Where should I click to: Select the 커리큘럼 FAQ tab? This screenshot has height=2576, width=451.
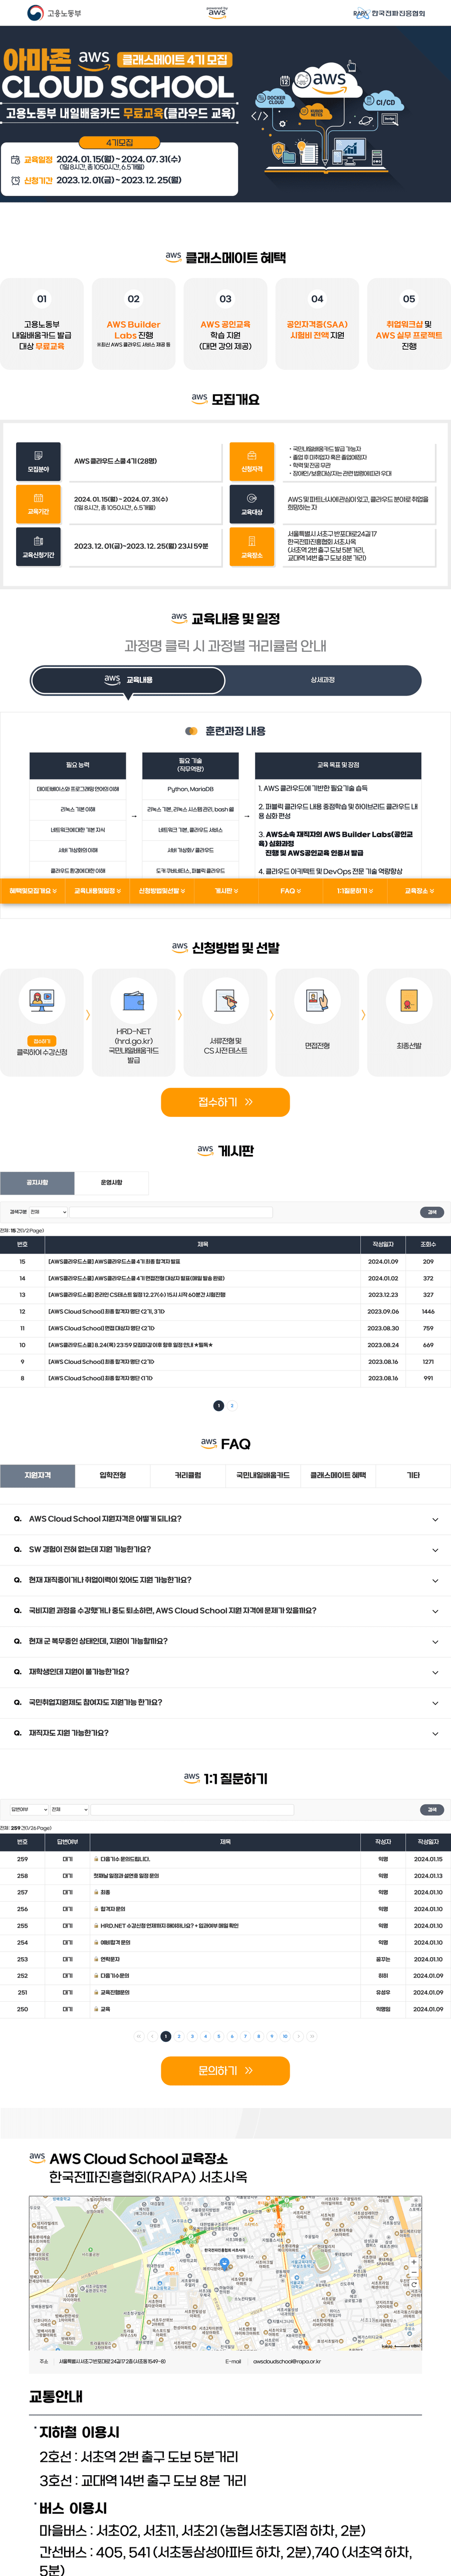click(188, 1475)
